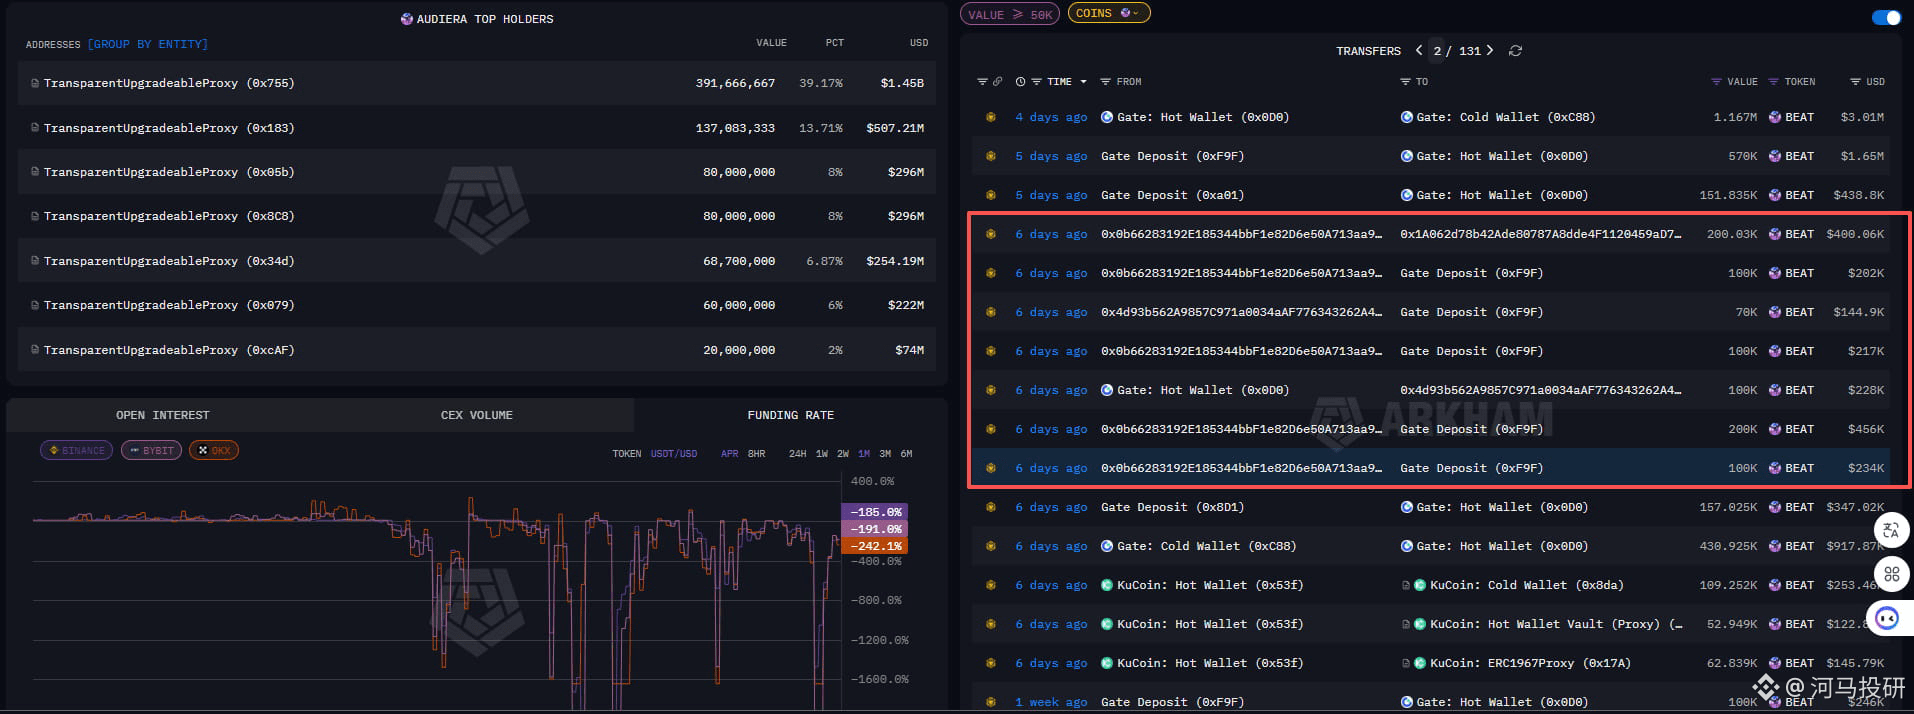This screenshot has height=714, width=1914.
Task: Switch to the OPEN INTEREST tab
Action: [163, 415]
